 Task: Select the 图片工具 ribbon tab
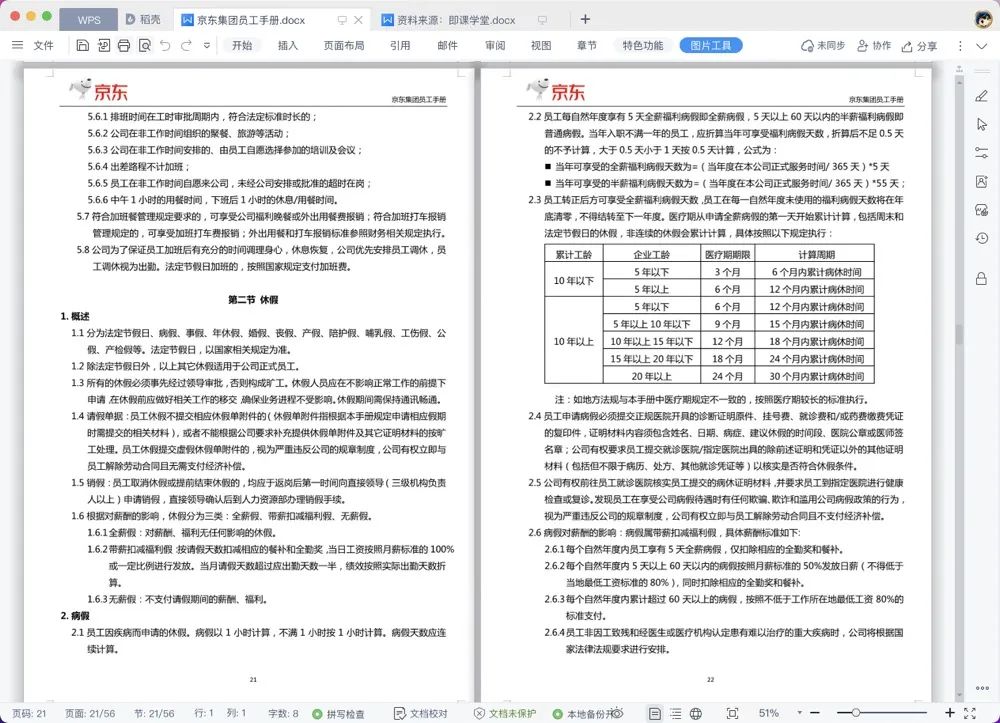coord(710,45)
